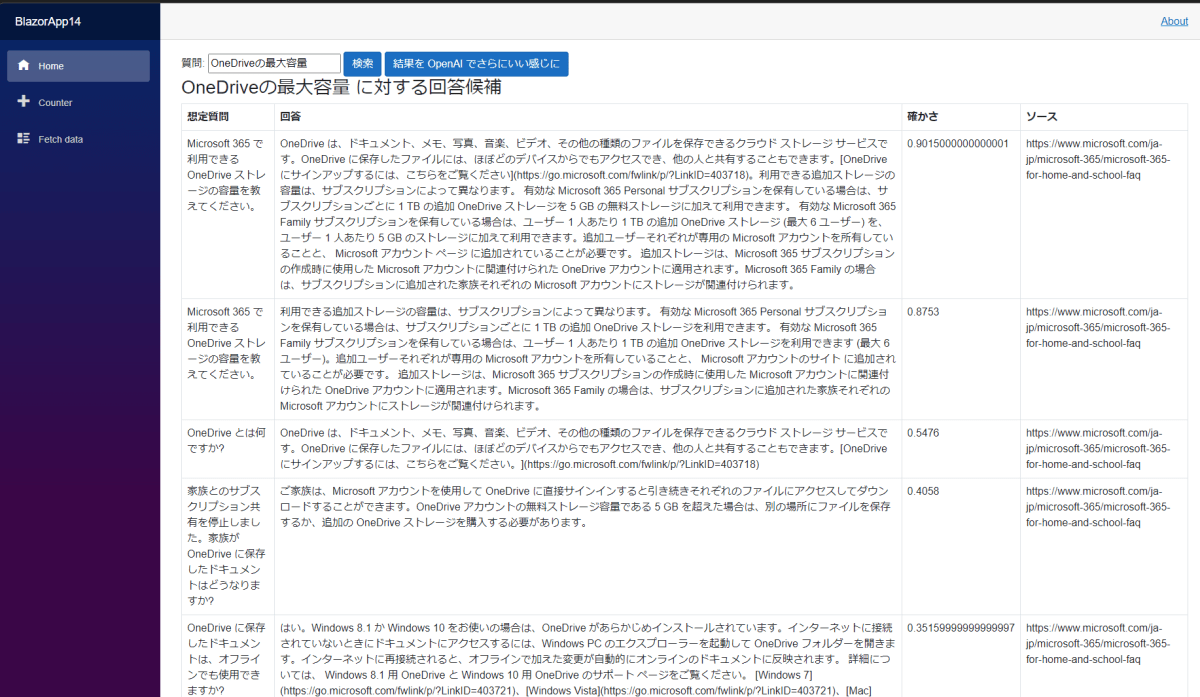Viewport: 1200px width, 697px height.
Task: Click the heading OneDriveの最大容量 に対する回答候補
Action: click(x=341, y=88)
